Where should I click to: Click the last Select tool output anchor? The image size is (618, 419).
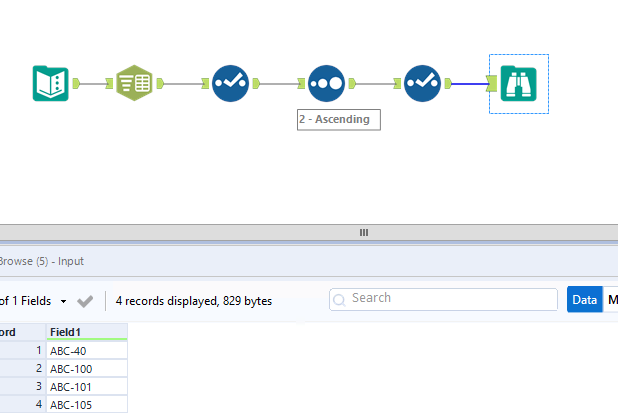(x=448, y=84)
